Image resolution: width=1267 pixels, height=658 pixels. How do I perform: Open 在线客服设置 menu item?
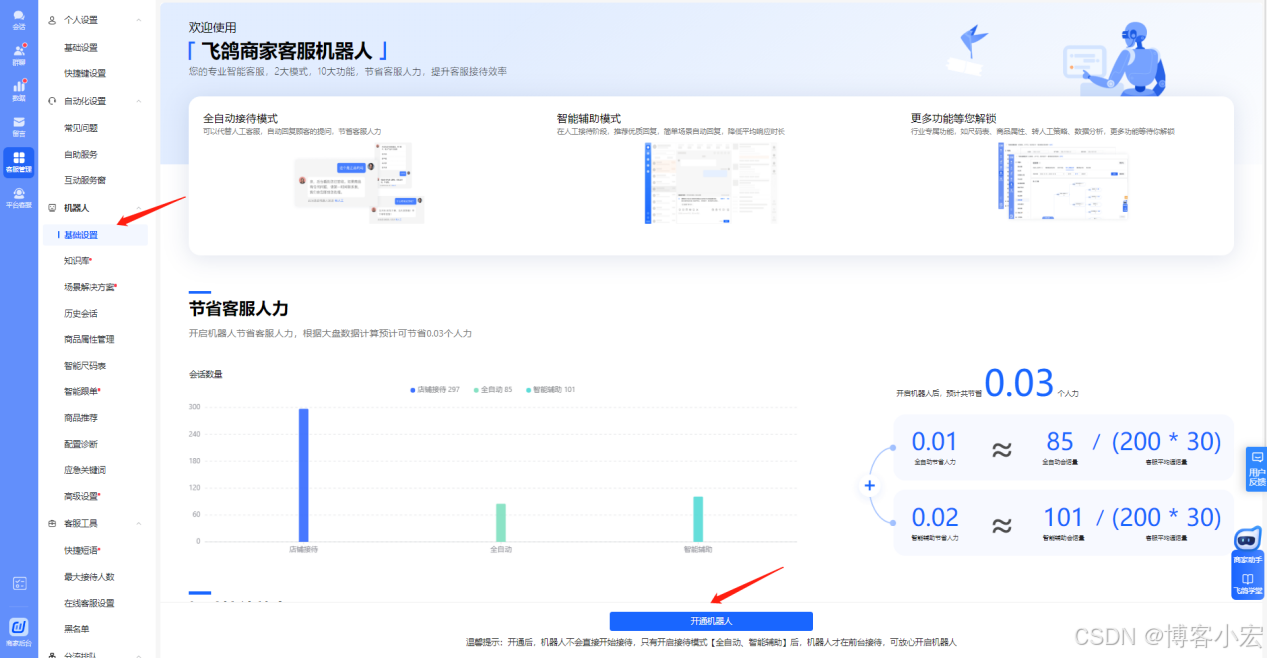89,603
